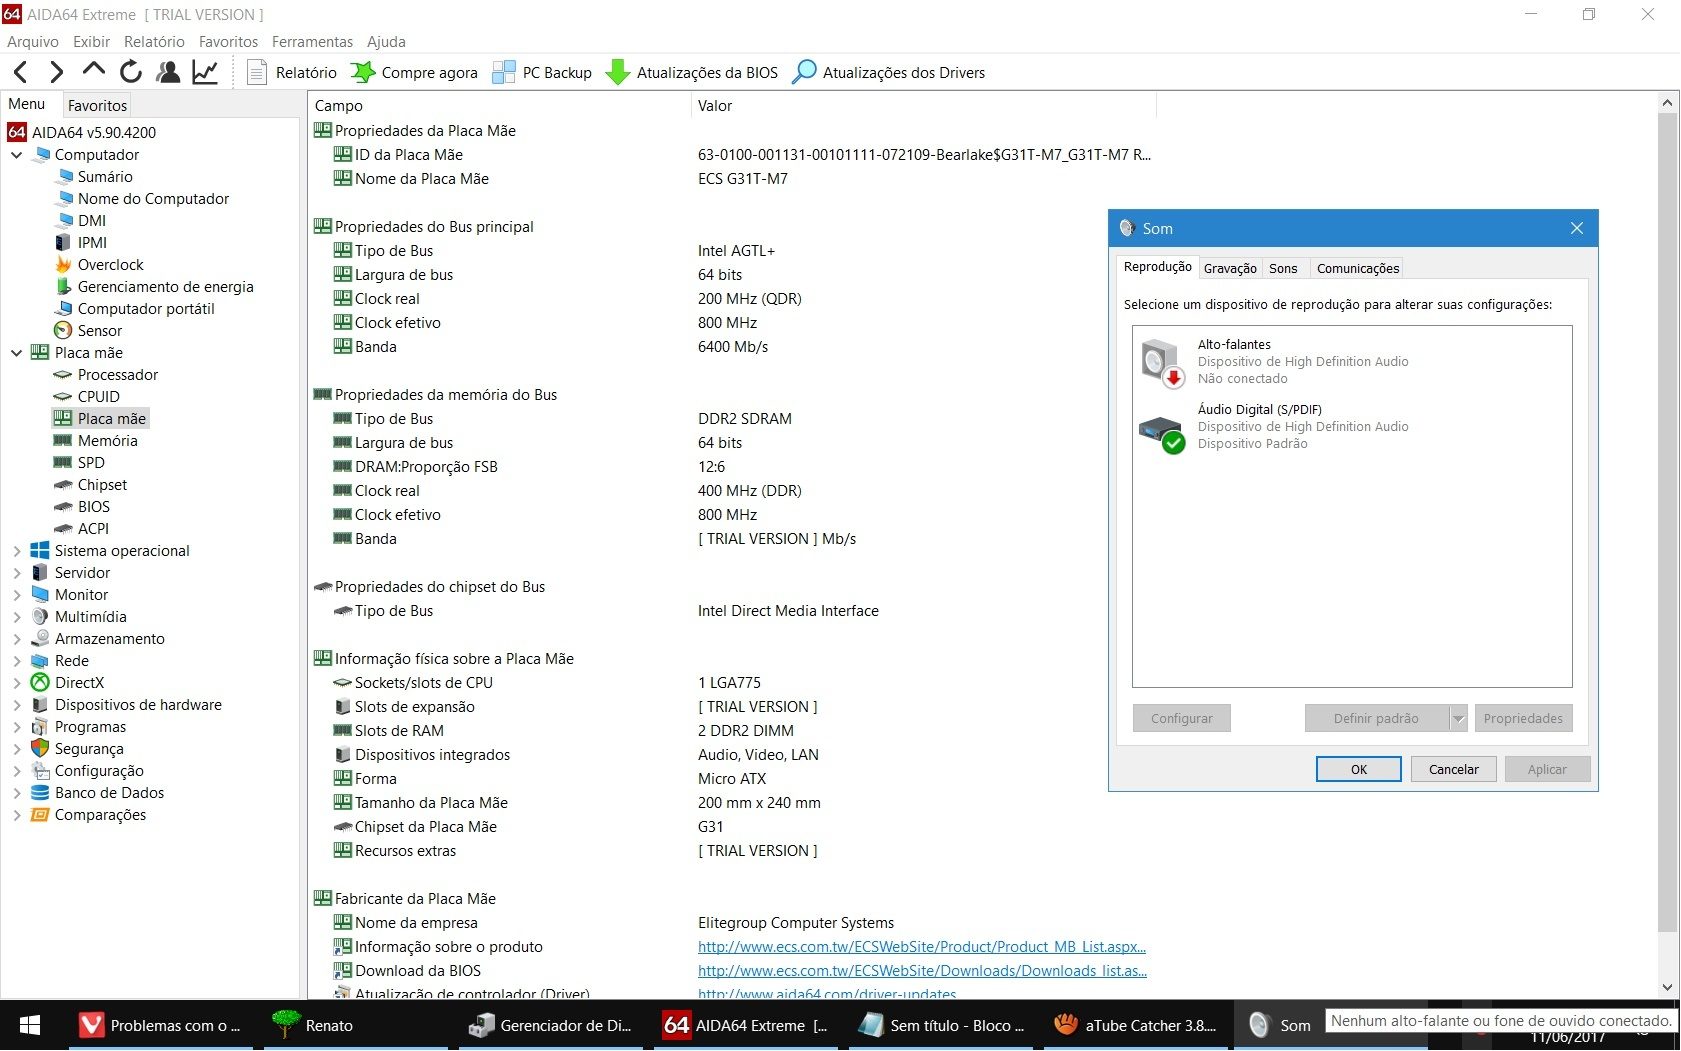Image resolution: width=1681 pixels, height=1051 pixels.
Task: Switch to Gravação tab in Som dialog
Action: point(1230,268)
